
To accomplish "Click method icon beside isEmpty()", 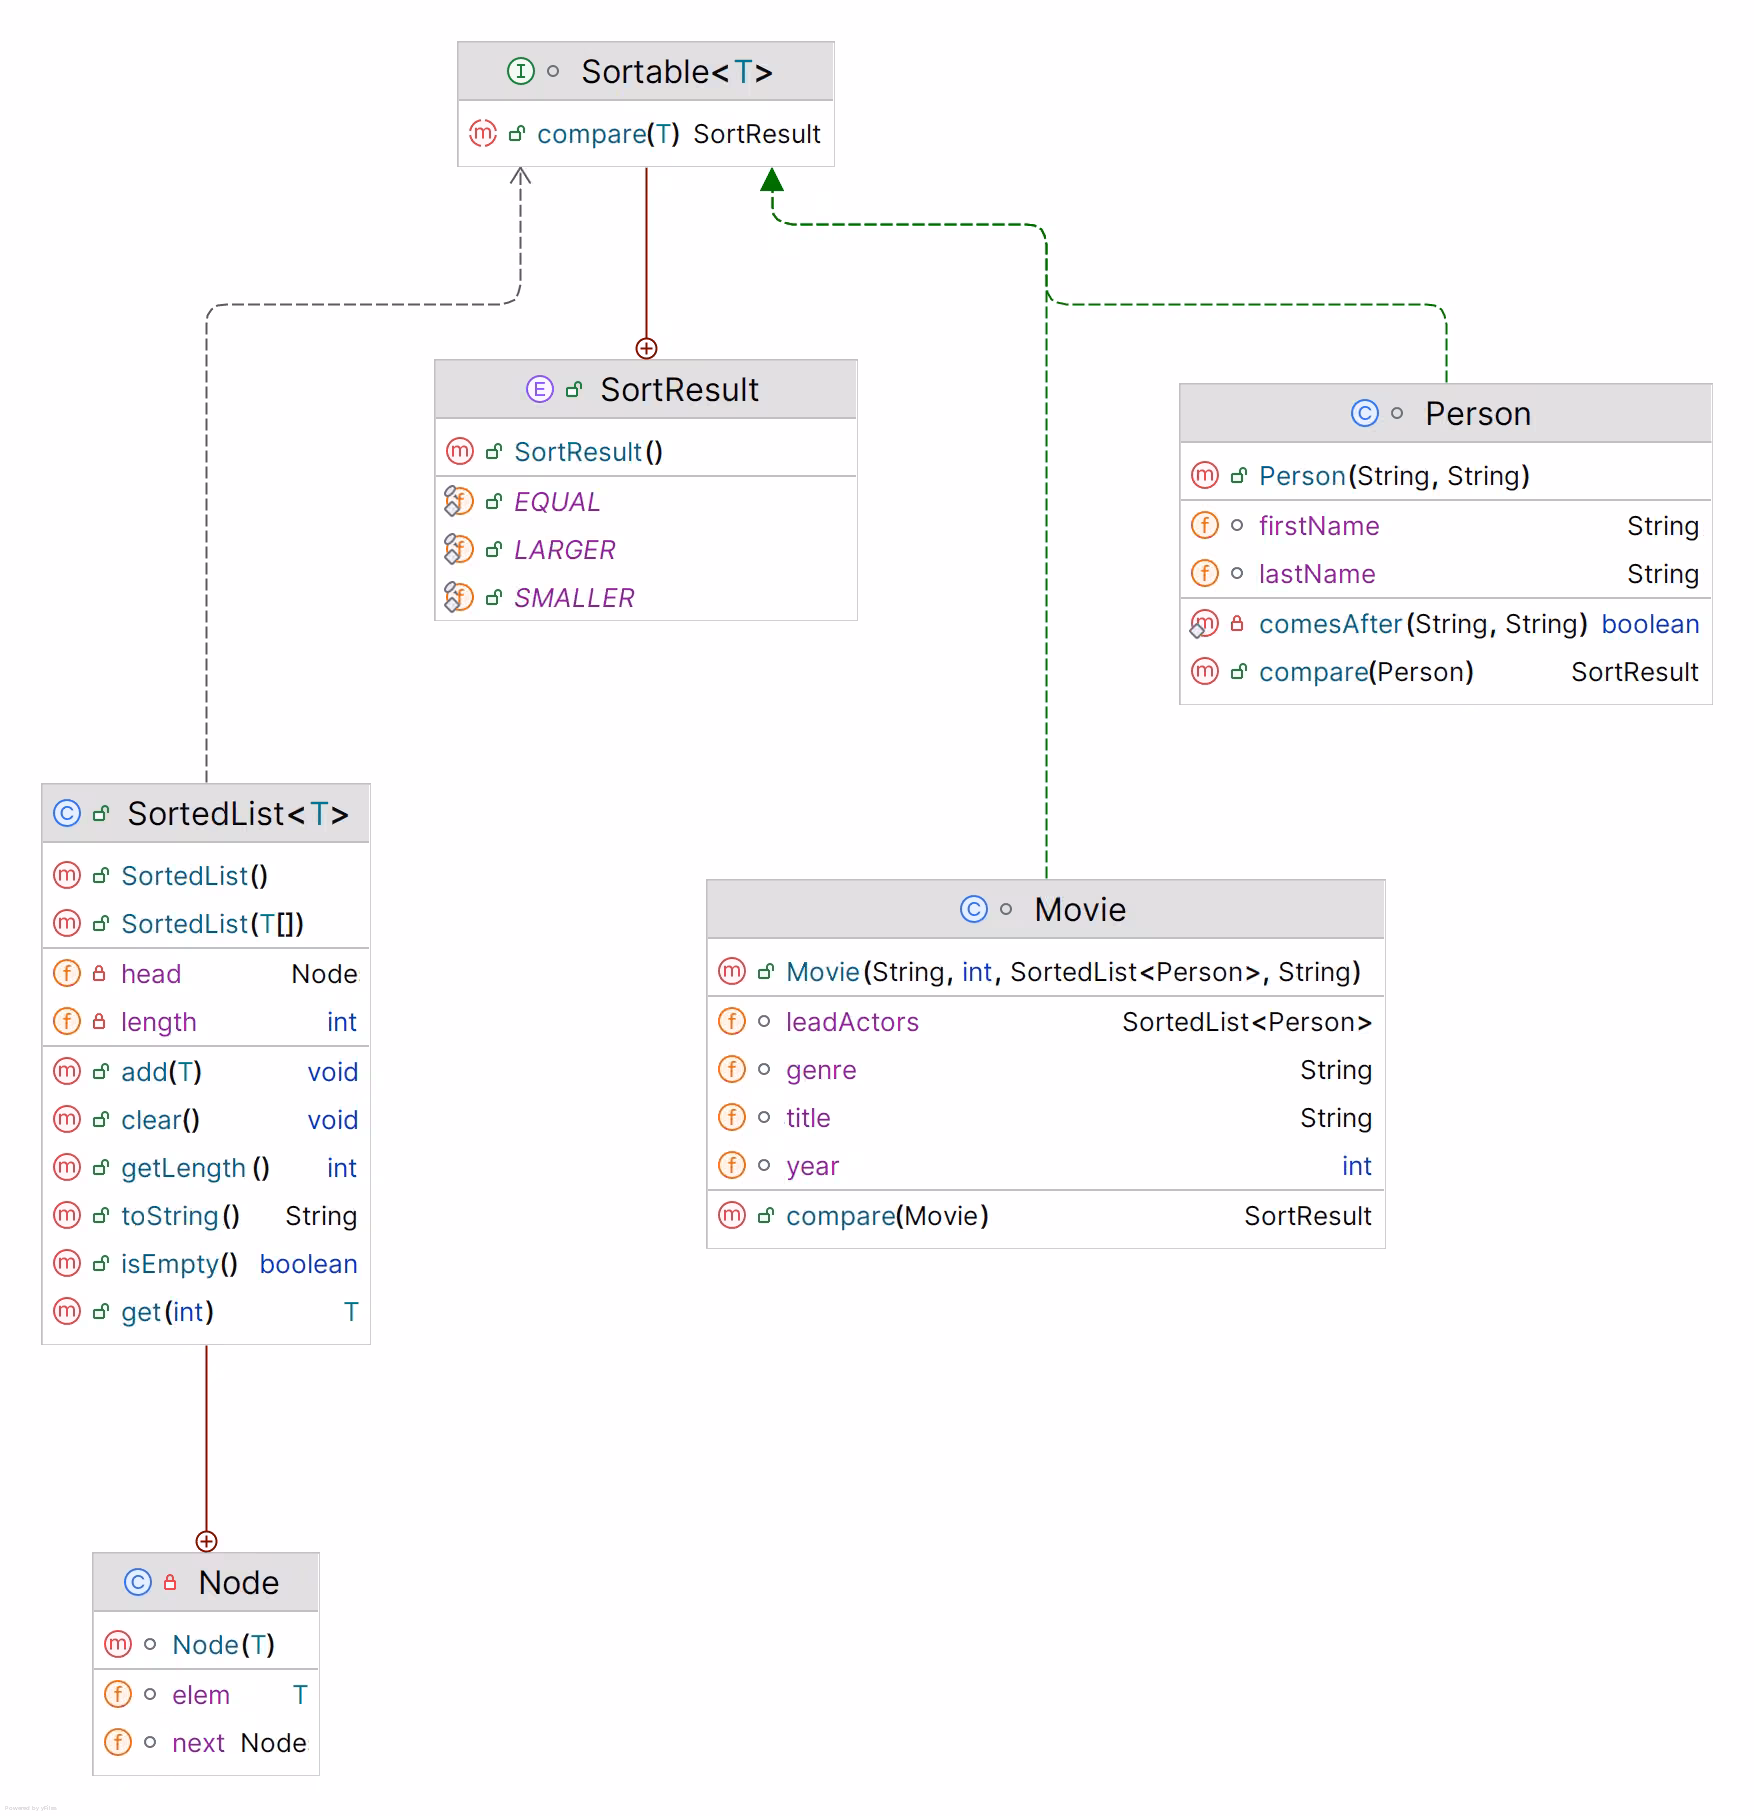I will tap(66, 1263).
